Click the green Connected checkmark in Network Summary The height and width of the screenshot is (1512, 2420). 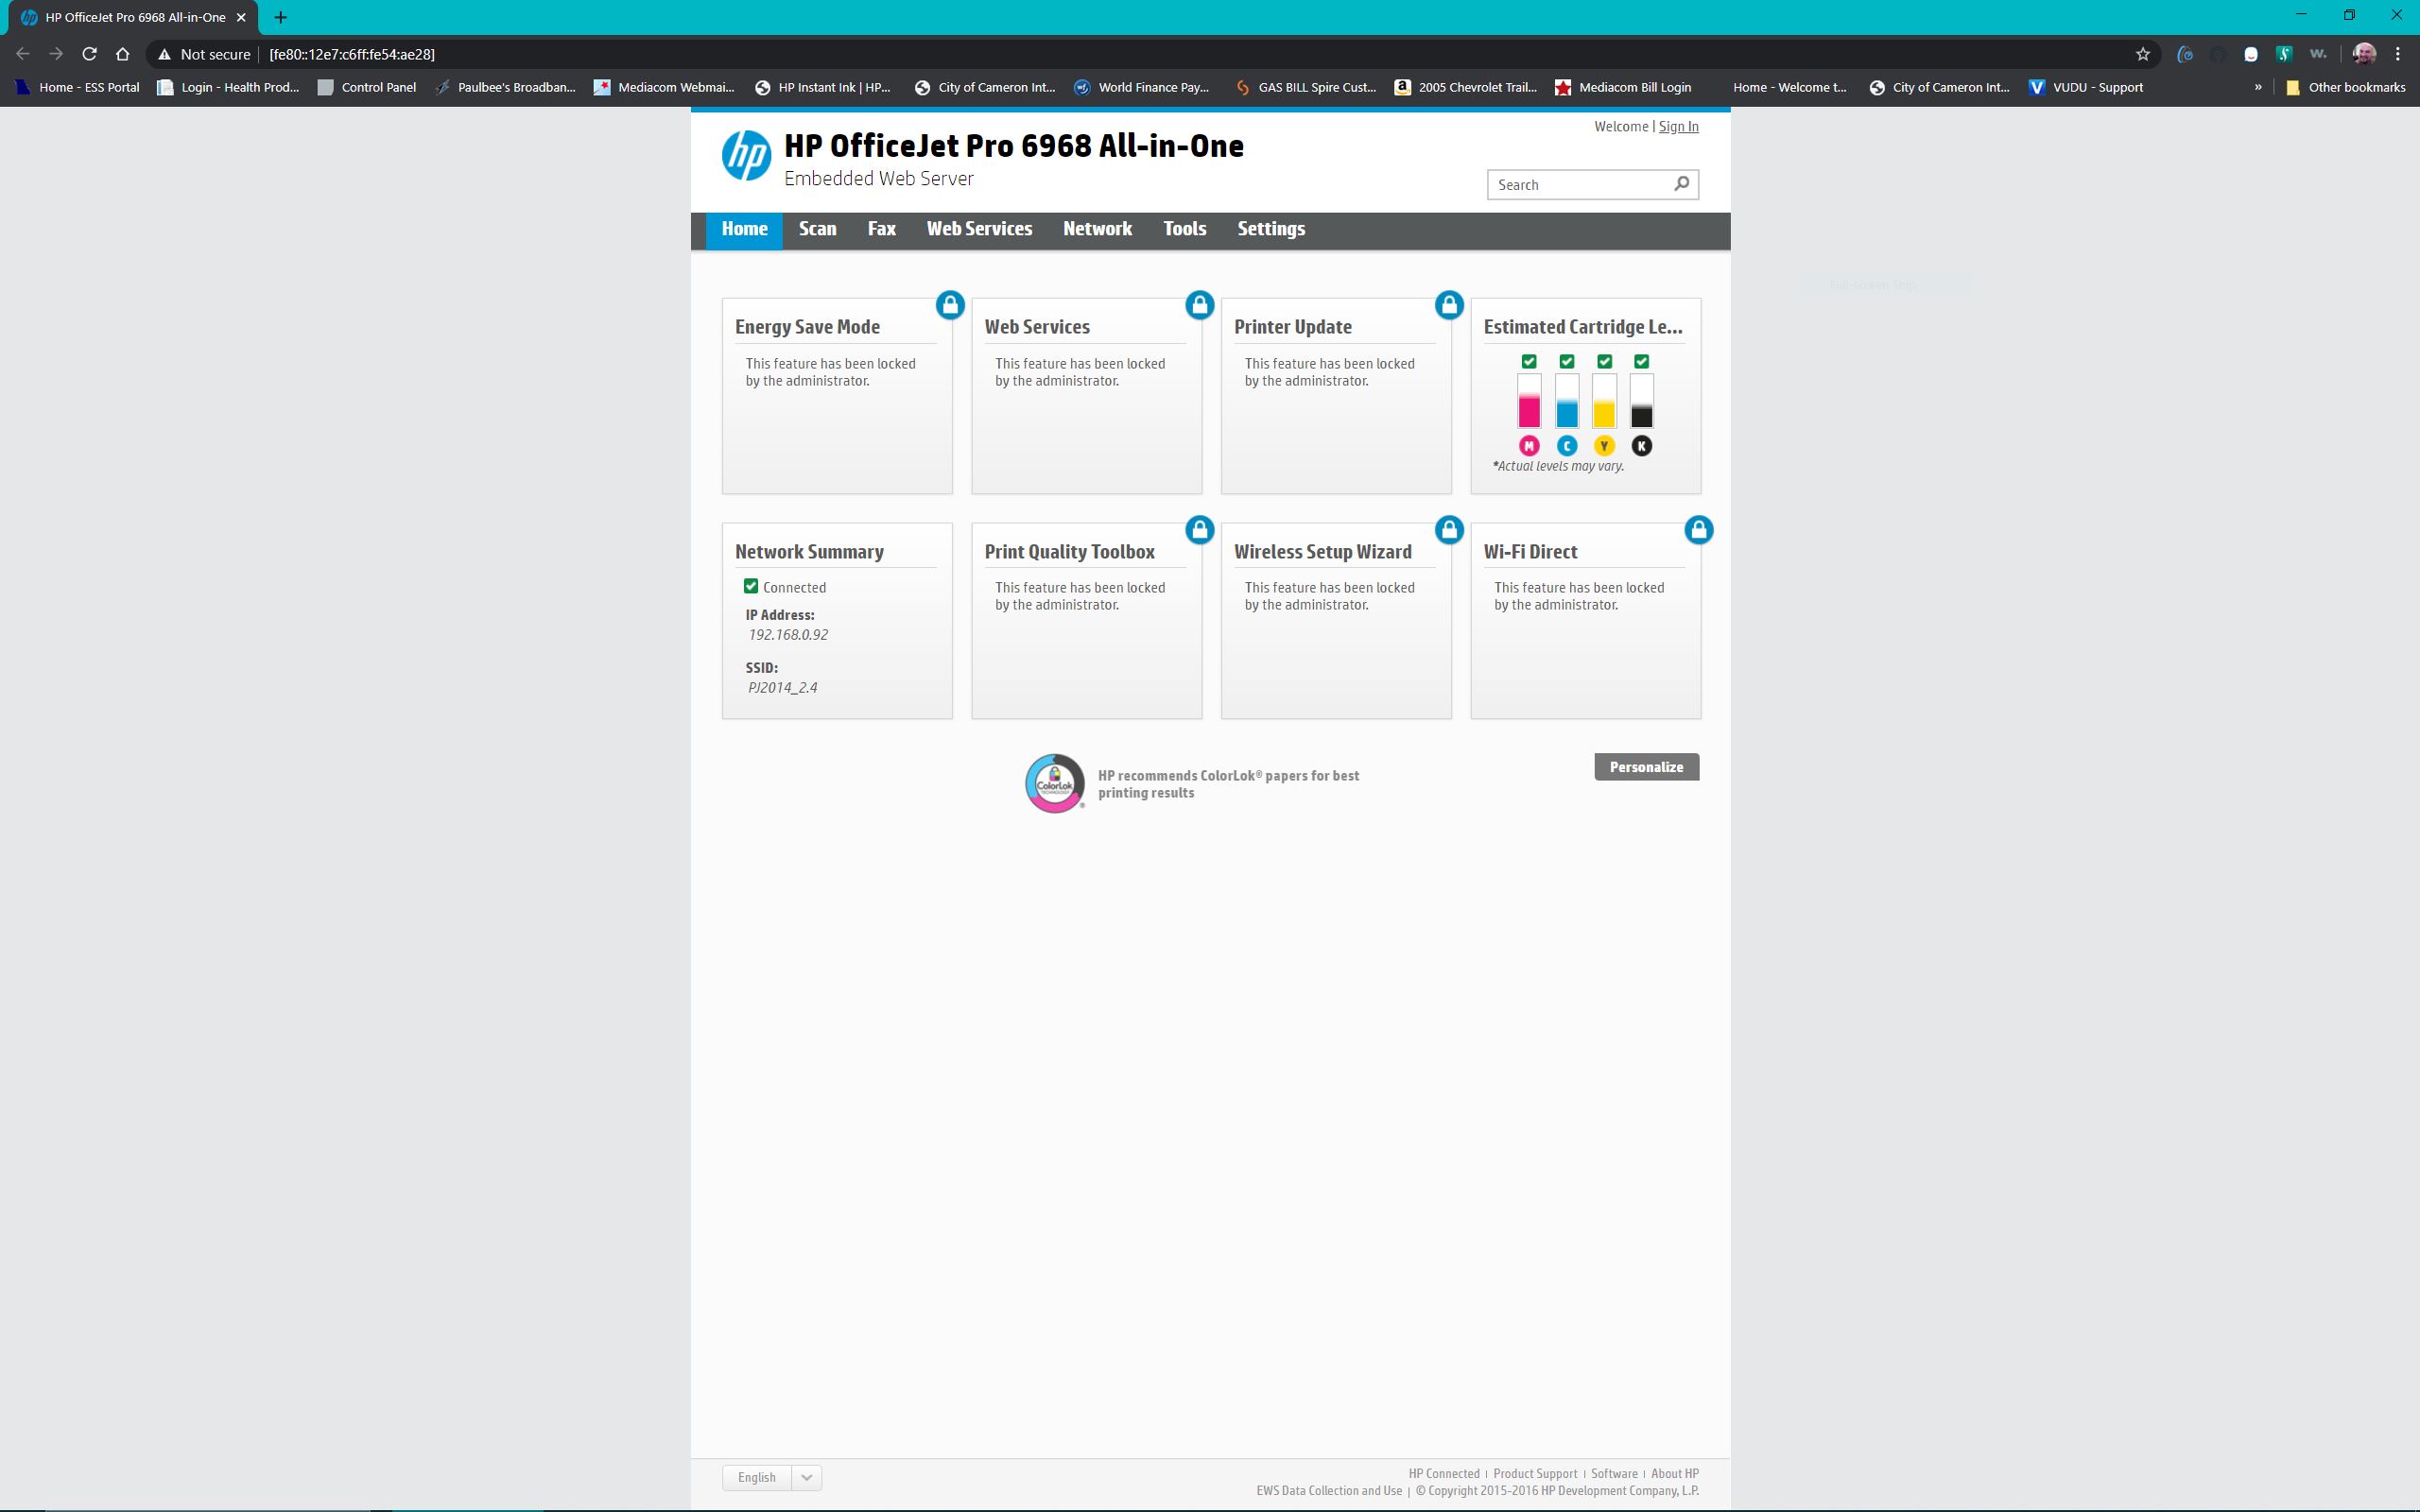click(751, 586)
